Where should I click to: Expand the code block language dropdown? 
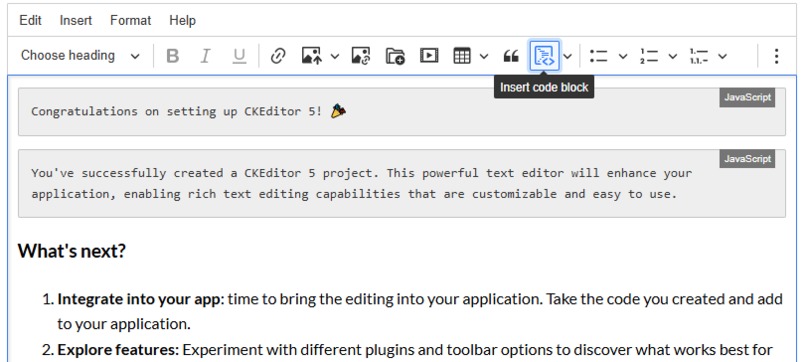coord(567,56)
